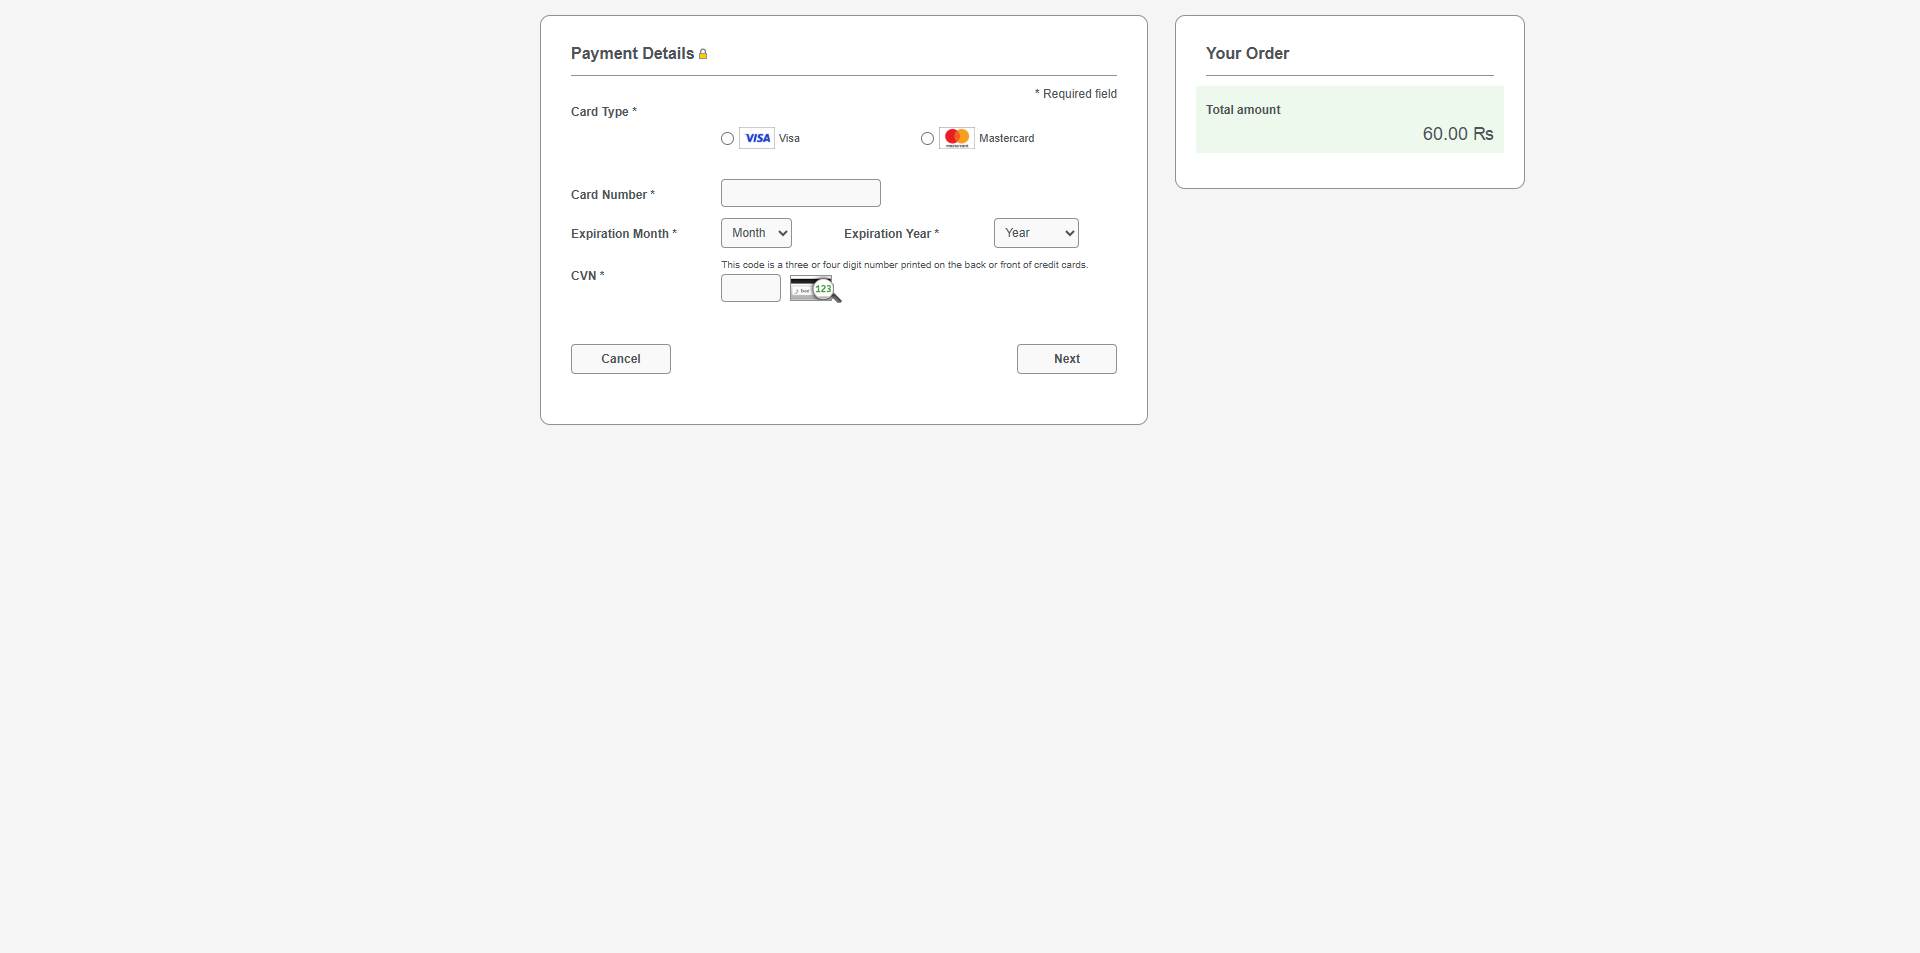
Task: Click the Payment Details heading
Action: coord(631,54)
